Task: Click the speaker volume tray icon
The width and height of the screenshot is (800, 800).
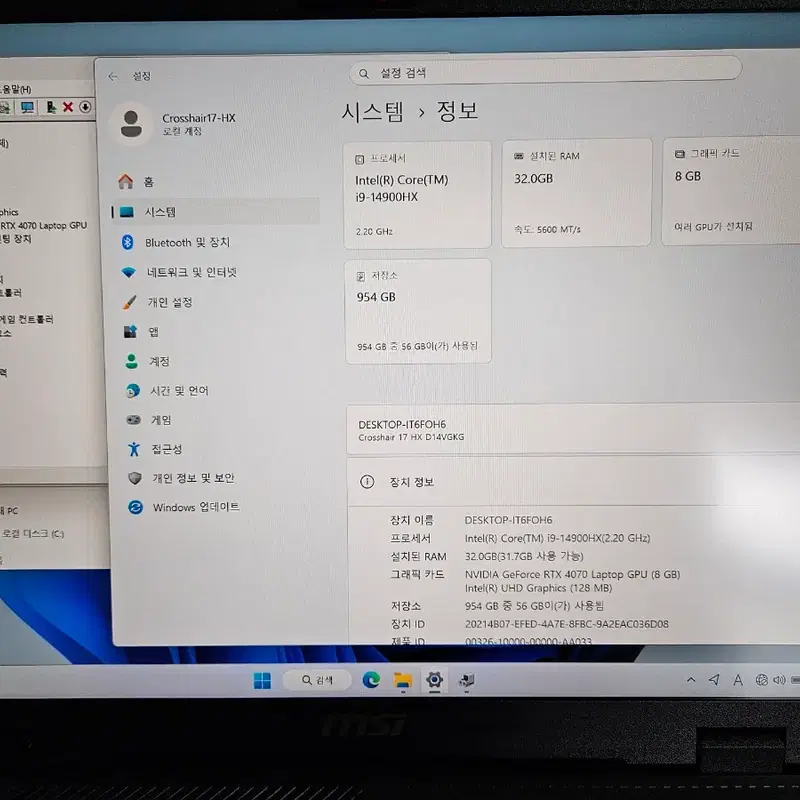Action: pos(779,680)
